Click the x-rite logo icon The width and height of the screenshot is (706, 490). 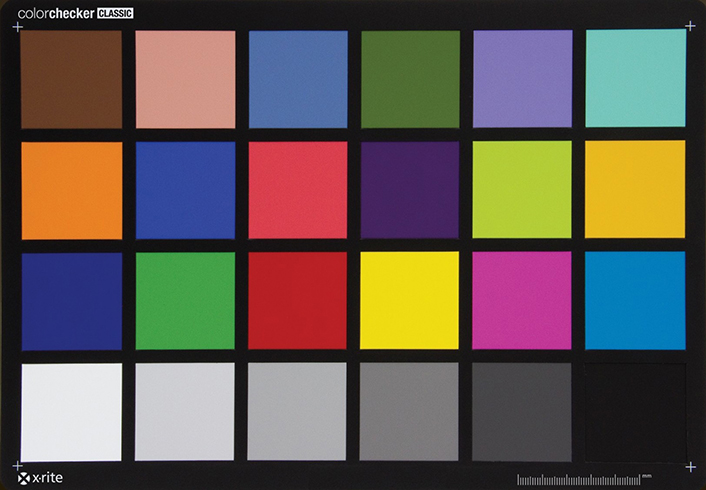[x=25, y=478]
